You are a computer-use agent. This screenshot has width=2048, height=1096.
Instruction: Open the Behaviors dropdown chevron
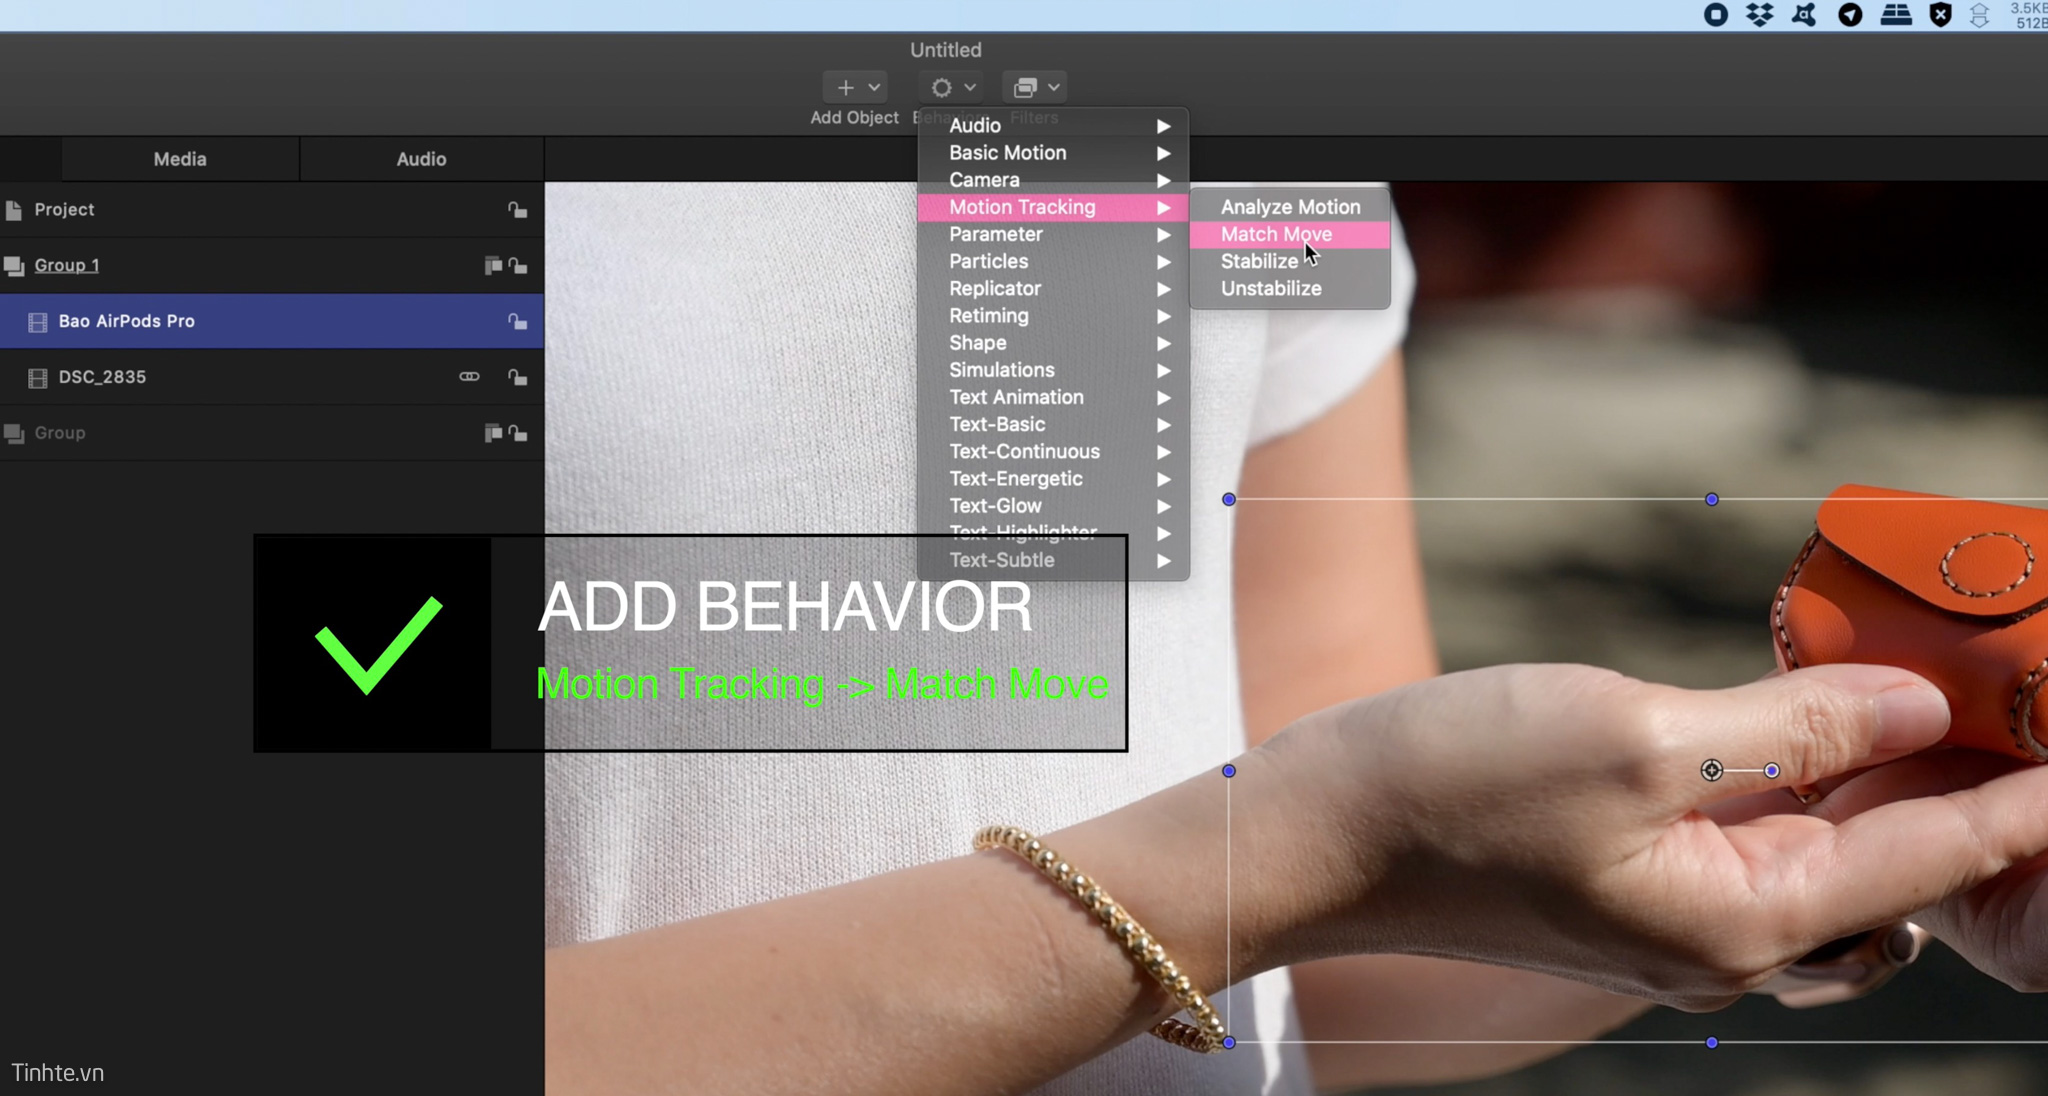pos(970,87)
